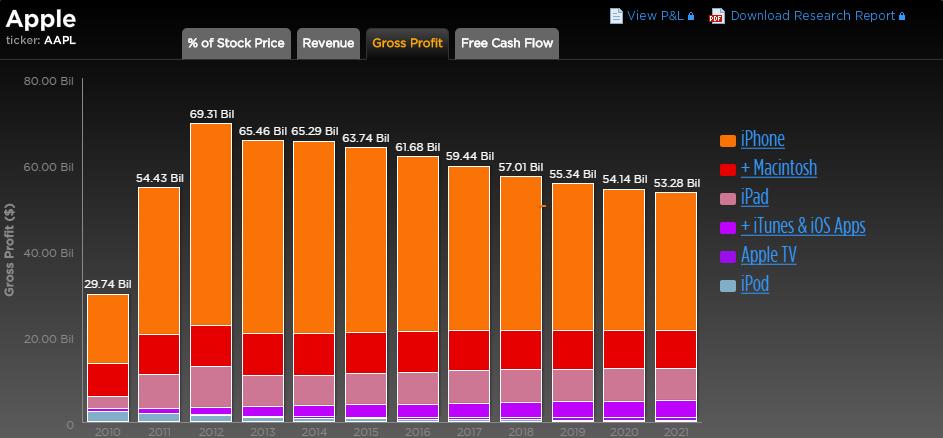943x438 pixels.
Task: Open the Free Cash Flow tab
Action: coord(507,43)
